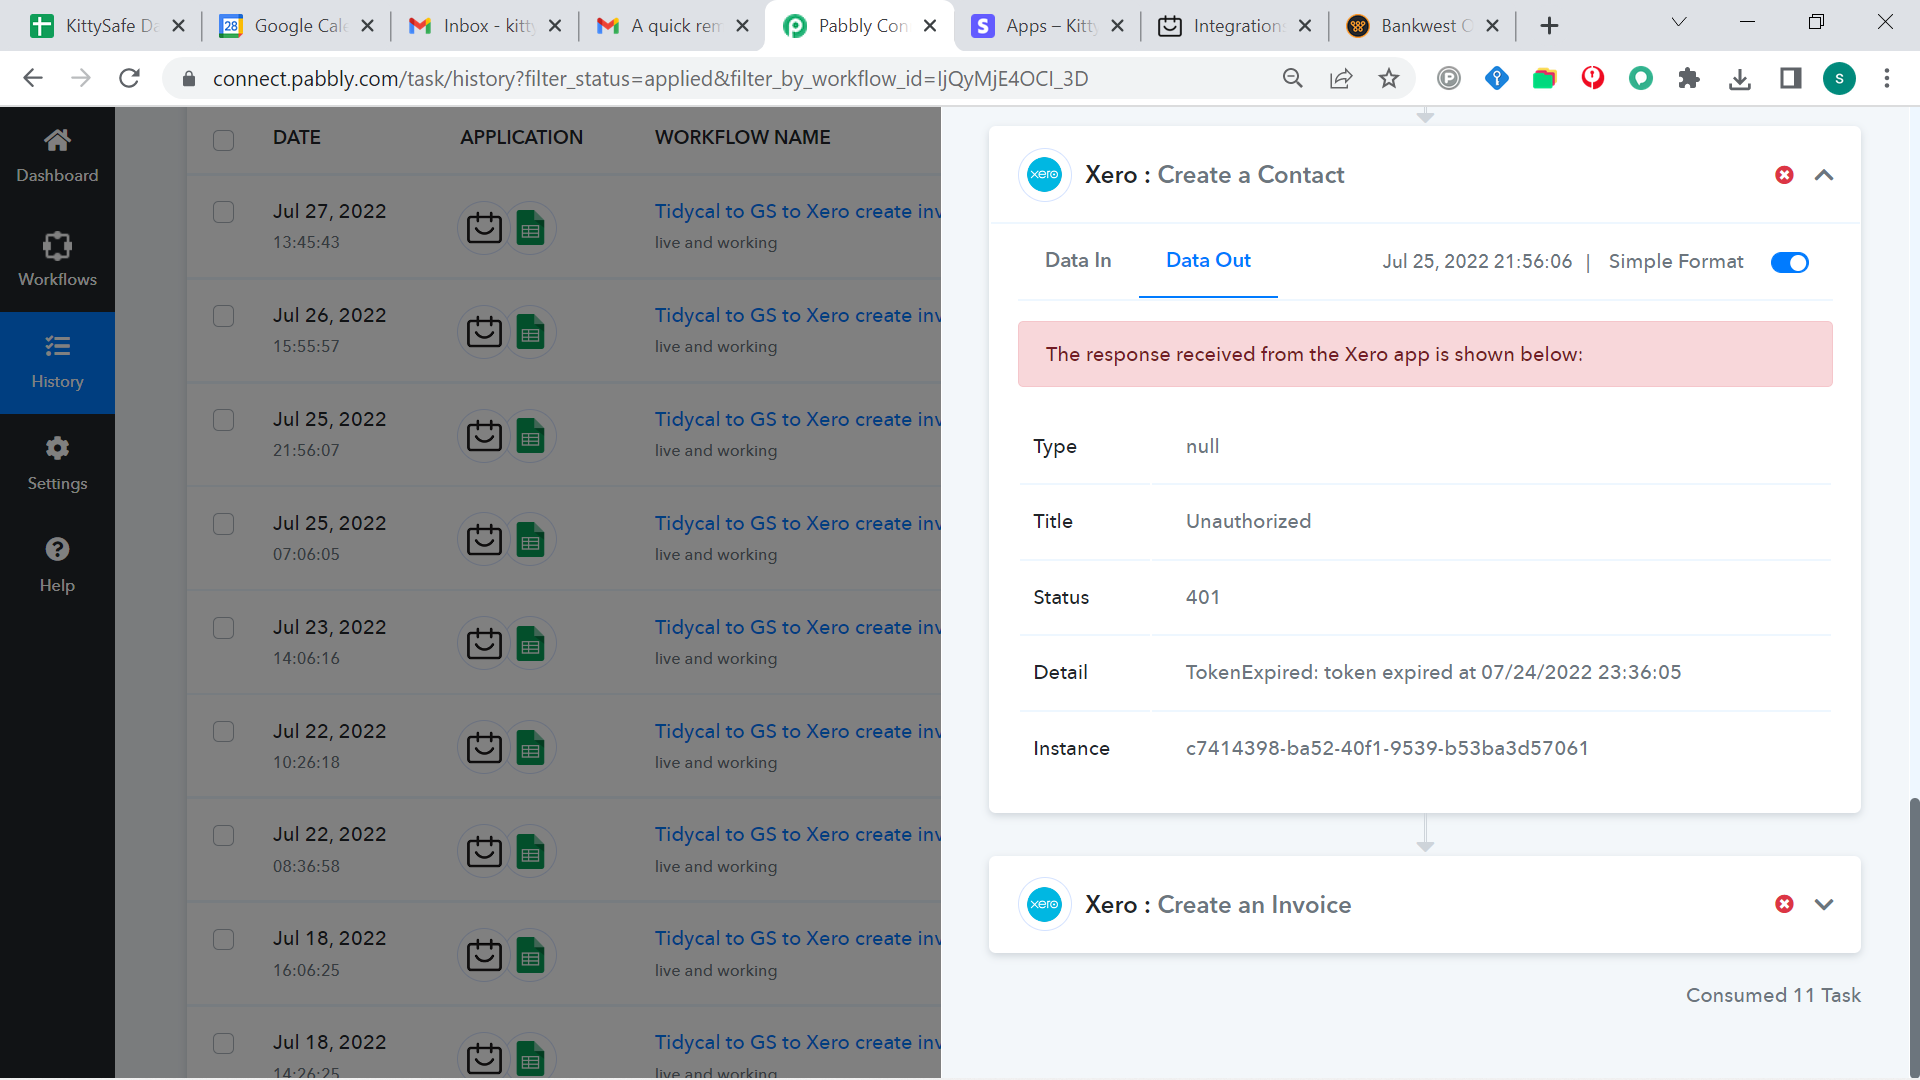Expand the Xero Create an Invoice step
Screen dimensions: 1920x1080
pos(1824,904)
